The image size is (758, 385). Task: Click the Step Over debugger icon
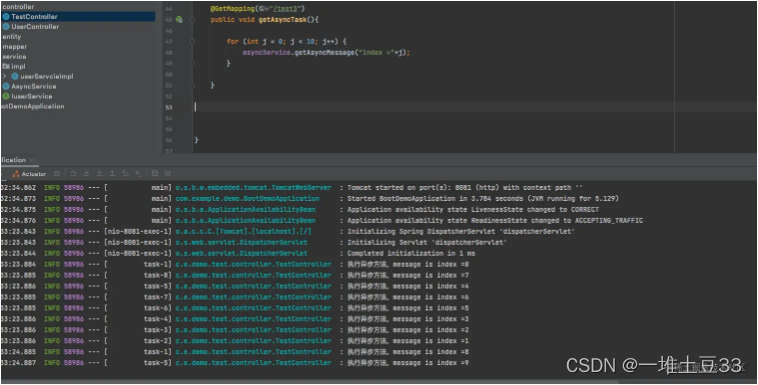pyautogui.click(x=73, y=173)
